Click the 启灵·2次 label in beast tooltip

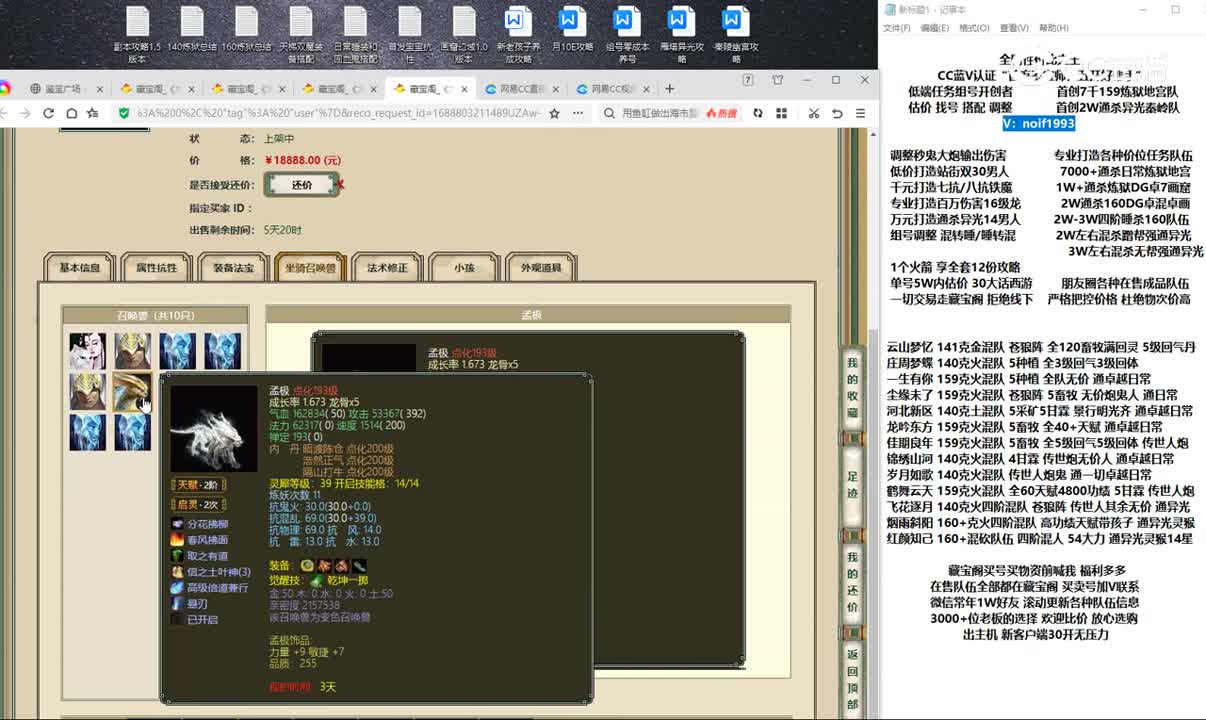(x=197, y=505)
